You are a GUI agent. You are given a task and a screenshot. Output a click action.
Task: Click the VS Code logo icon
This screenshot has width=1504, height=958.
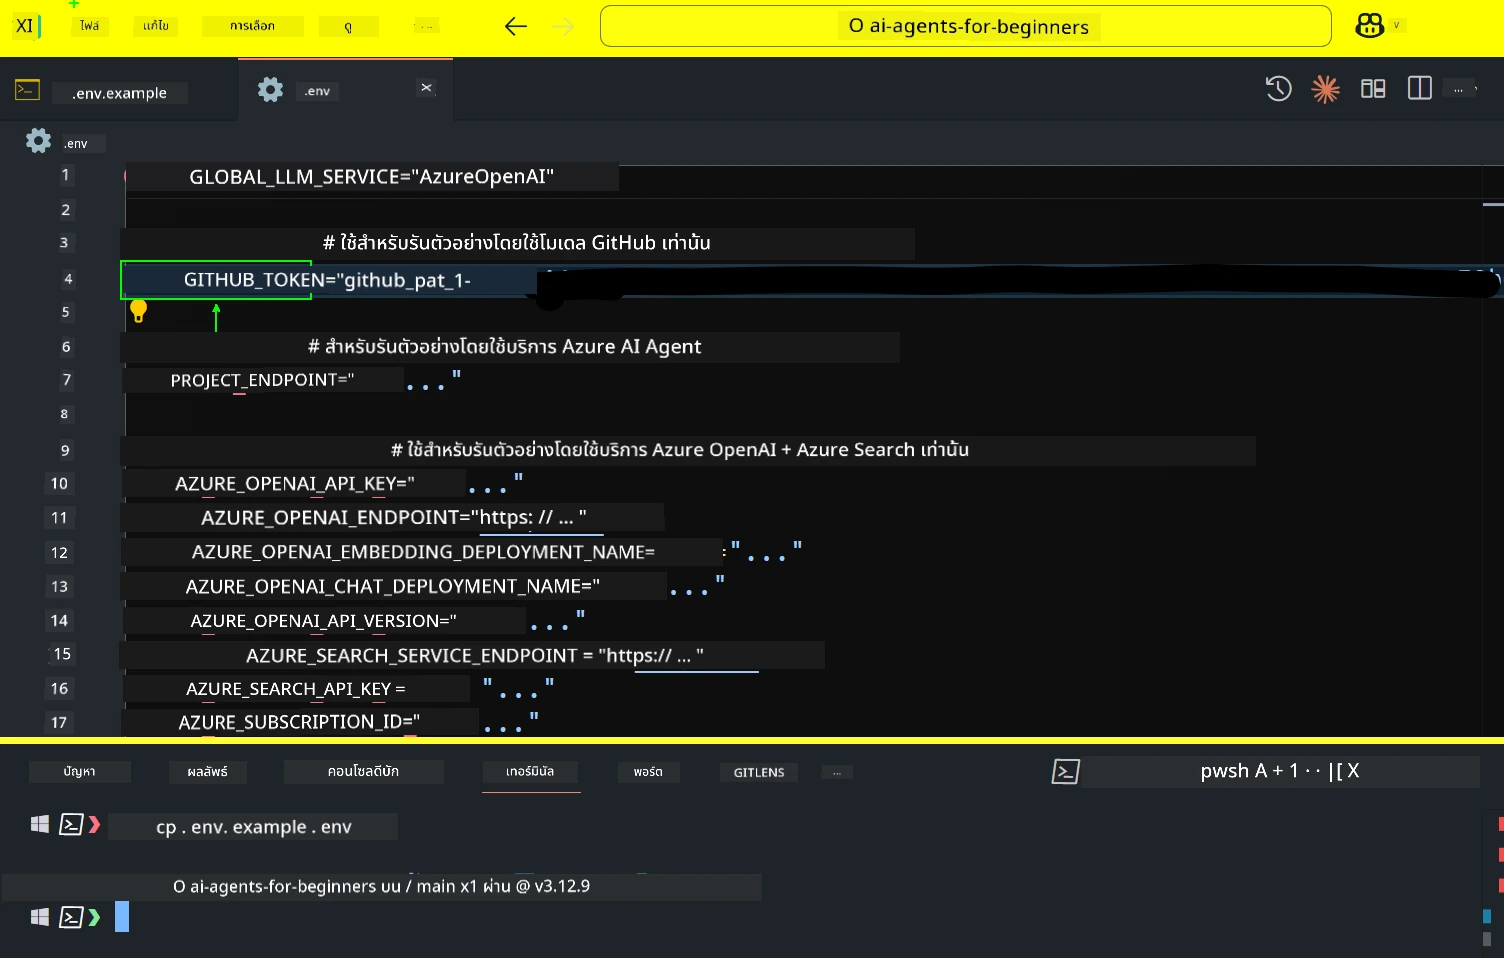coord(26,26)
